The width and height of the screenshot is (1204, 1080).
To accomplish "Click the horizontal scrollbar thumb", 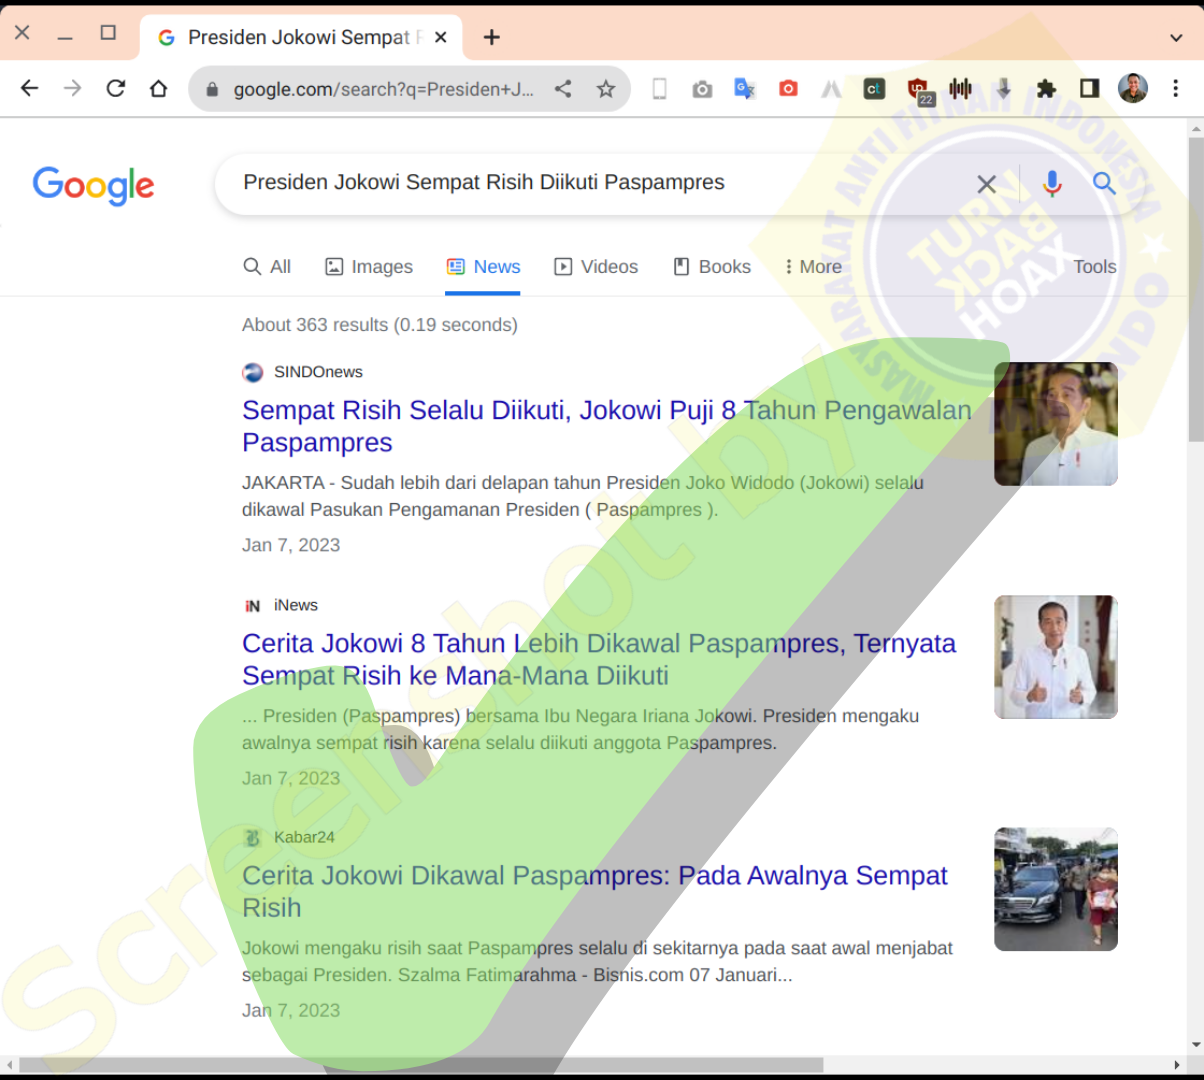I will (x=421, y=1065).
